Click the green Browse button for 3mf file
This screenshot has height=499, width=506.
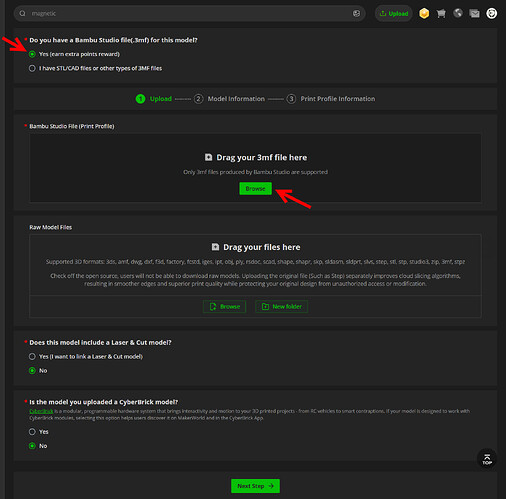tap(255, 189)
